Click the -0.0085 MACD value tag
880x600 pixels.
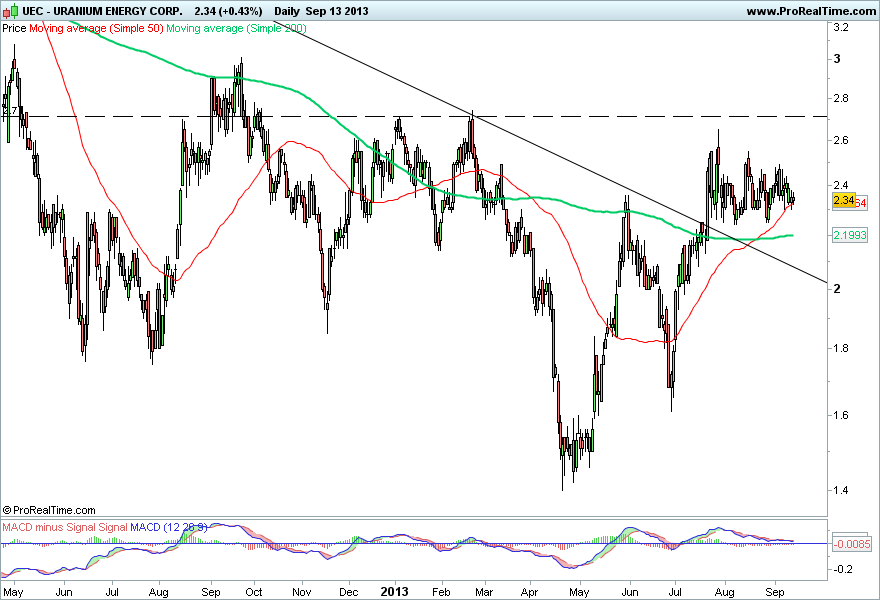852,543
